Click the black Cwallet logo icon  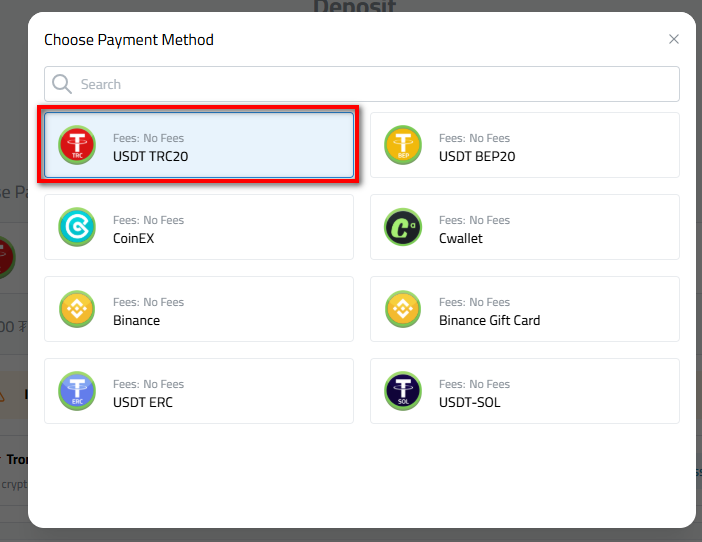coord(403,228)
